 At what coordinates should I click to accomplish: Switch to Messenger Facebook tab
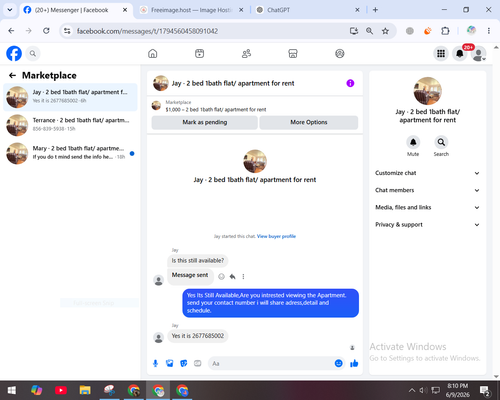(72, 10)
